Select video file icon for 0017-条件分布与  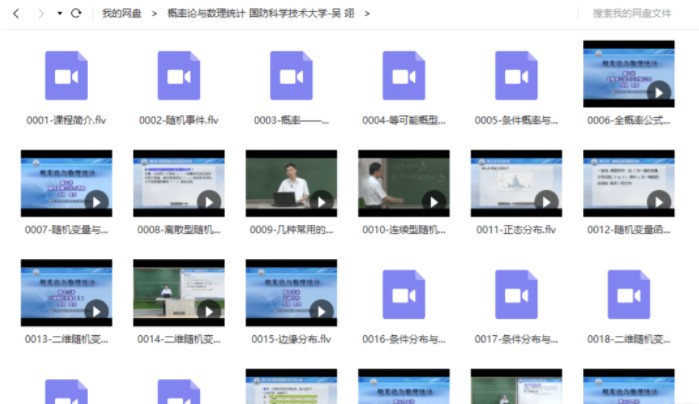point(516,294)
